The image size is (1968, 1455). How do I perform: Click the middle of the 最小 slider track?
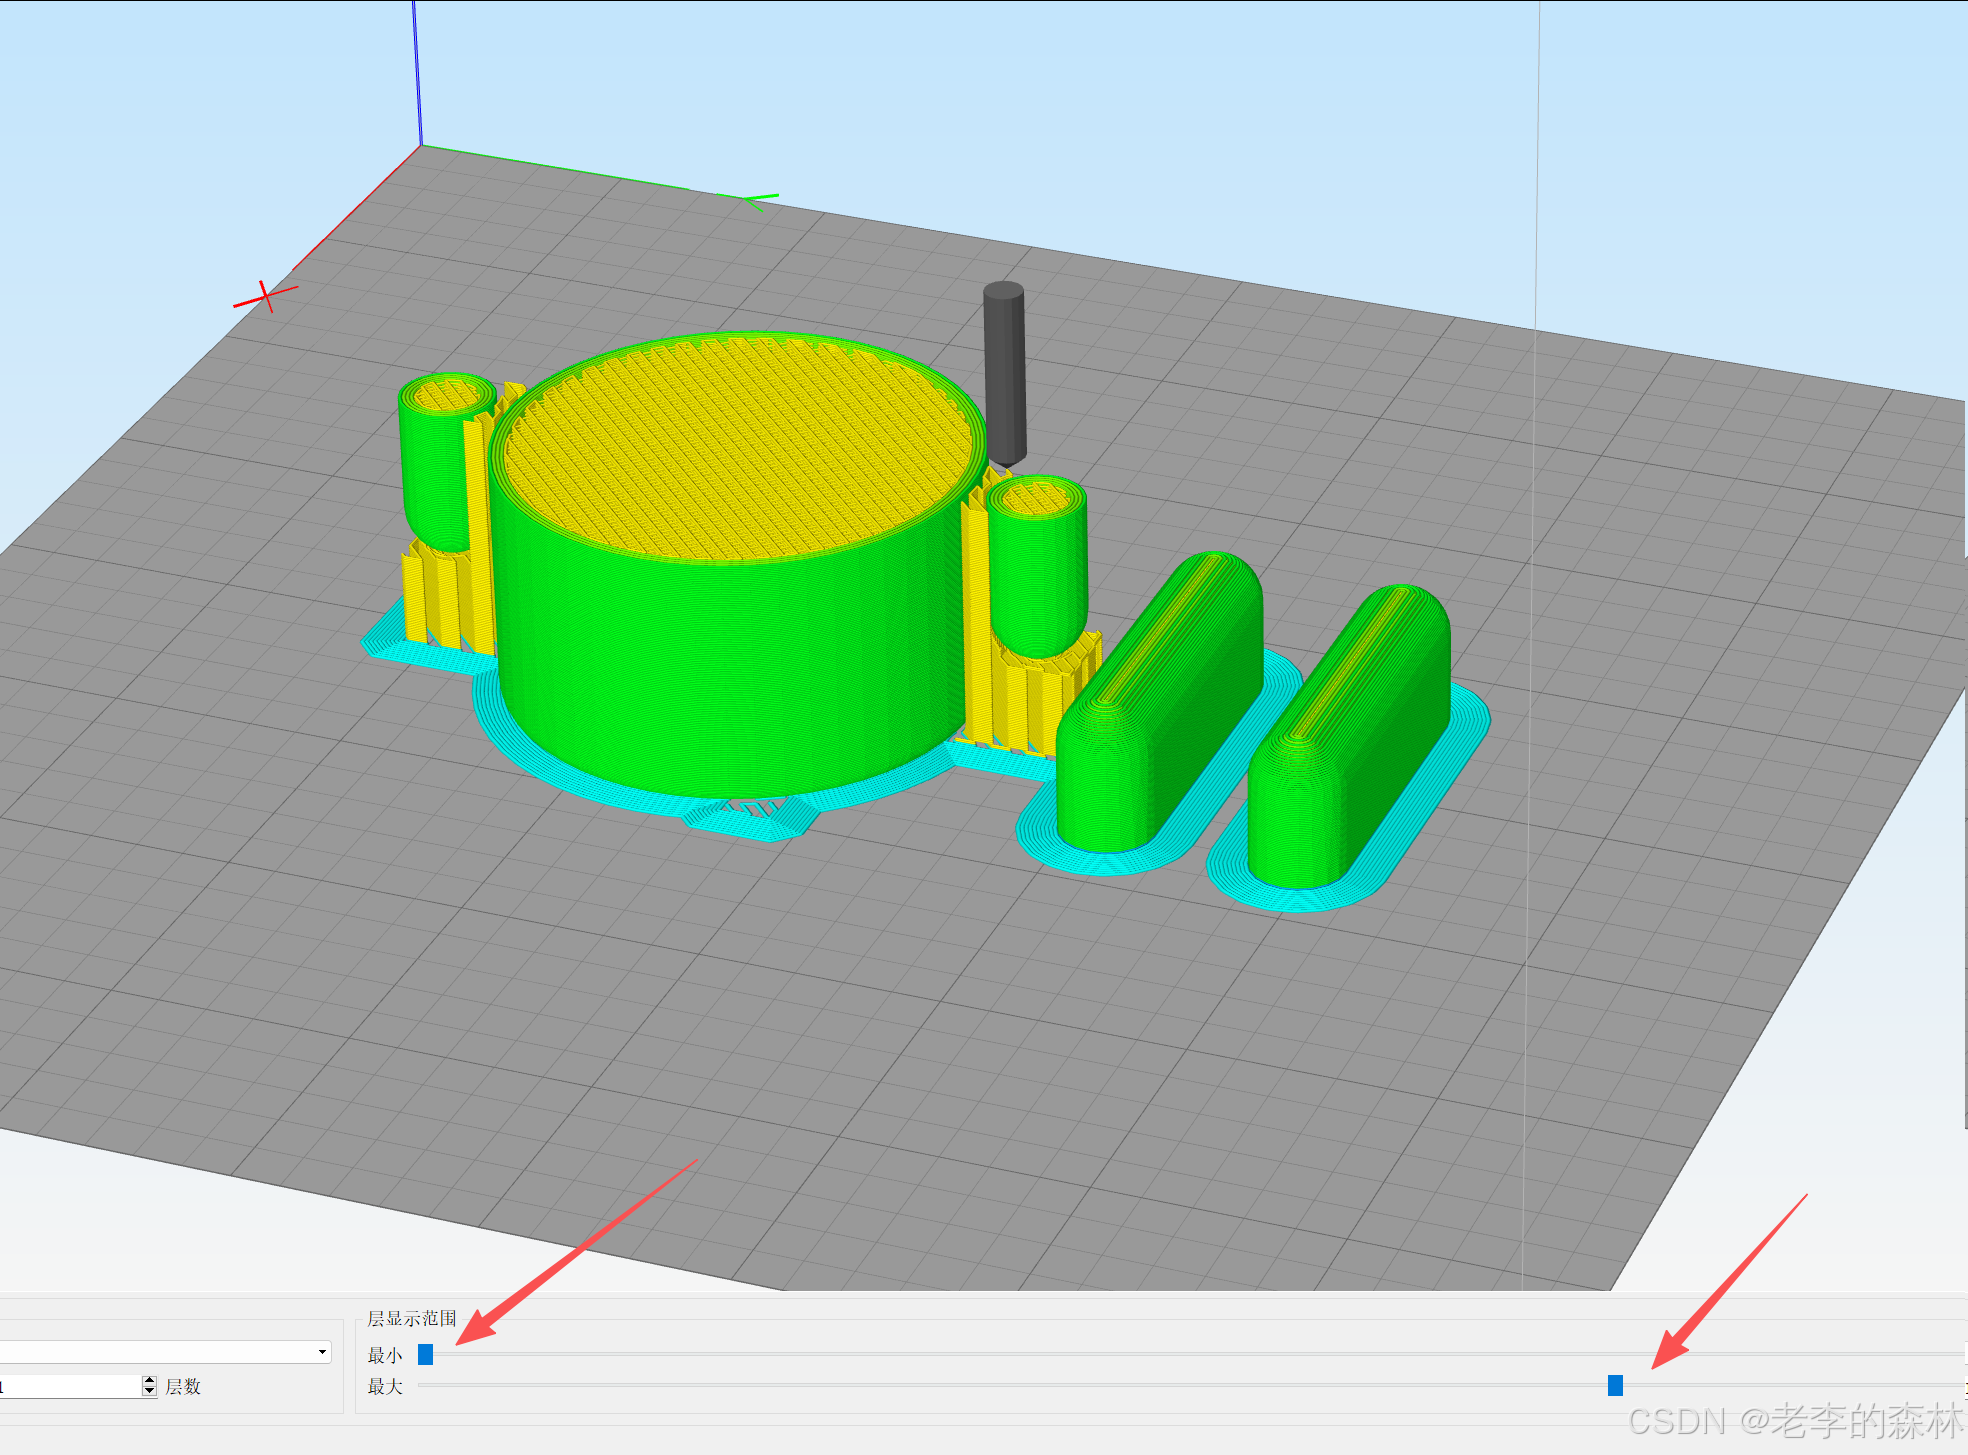(1190, 1354)
